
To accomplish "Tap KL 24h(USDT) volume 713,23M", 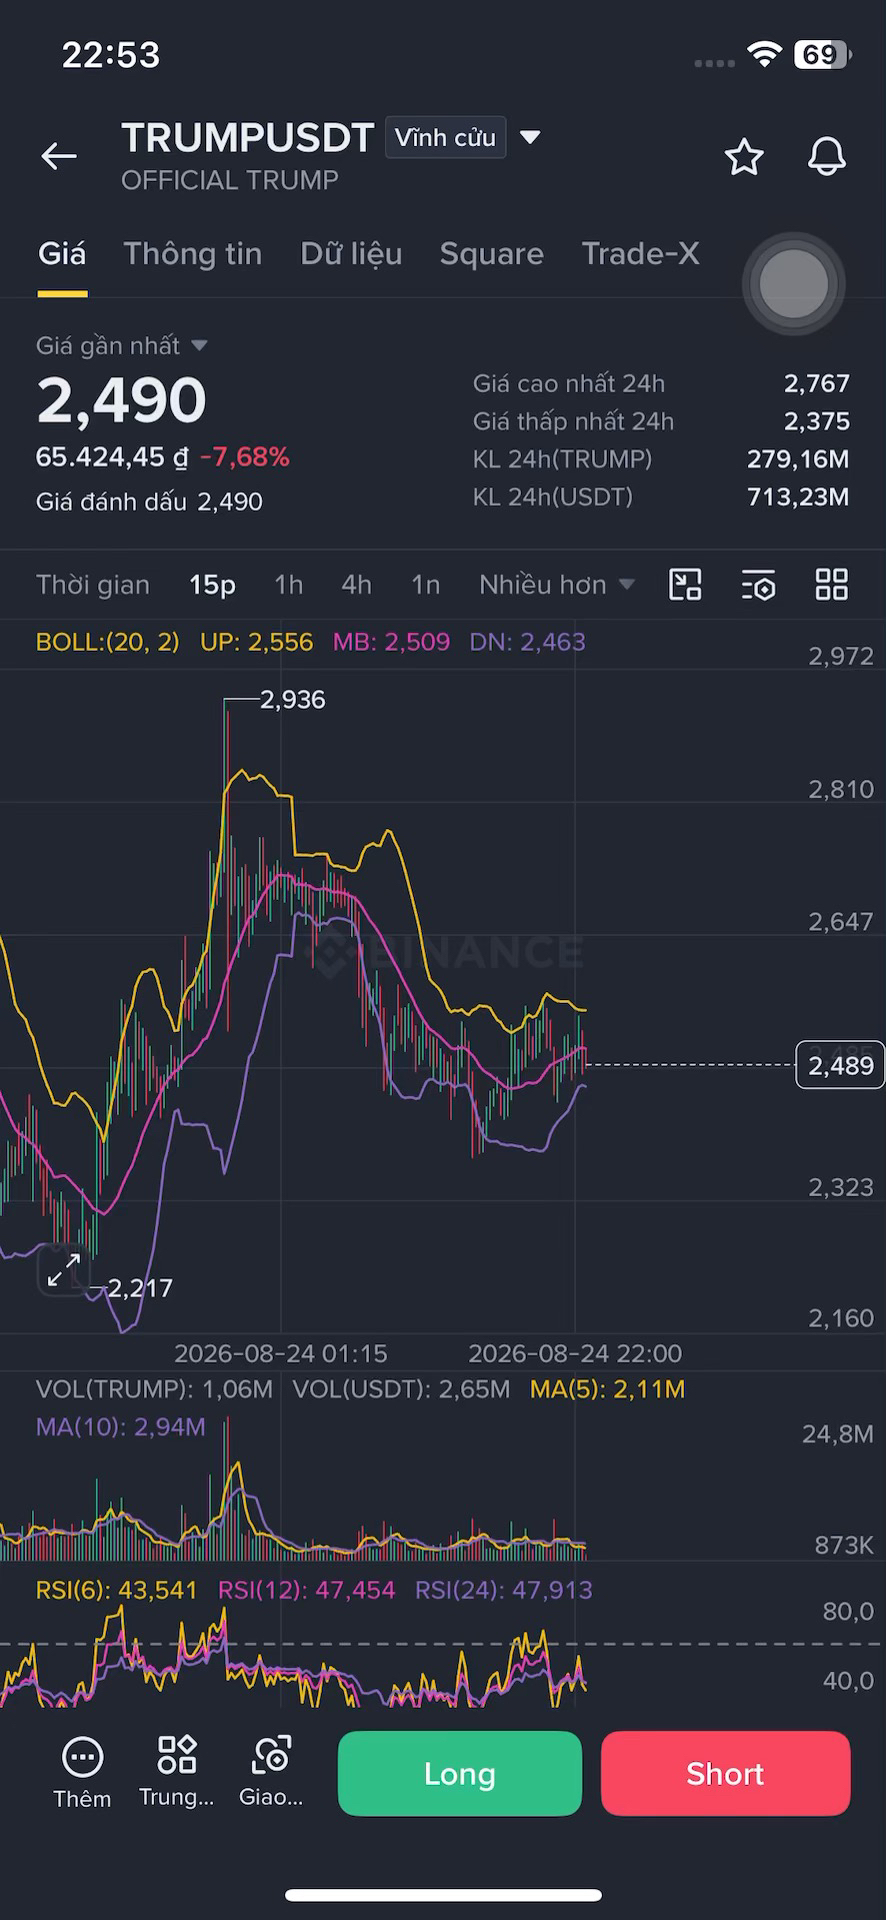I will (x=798, y=498).
